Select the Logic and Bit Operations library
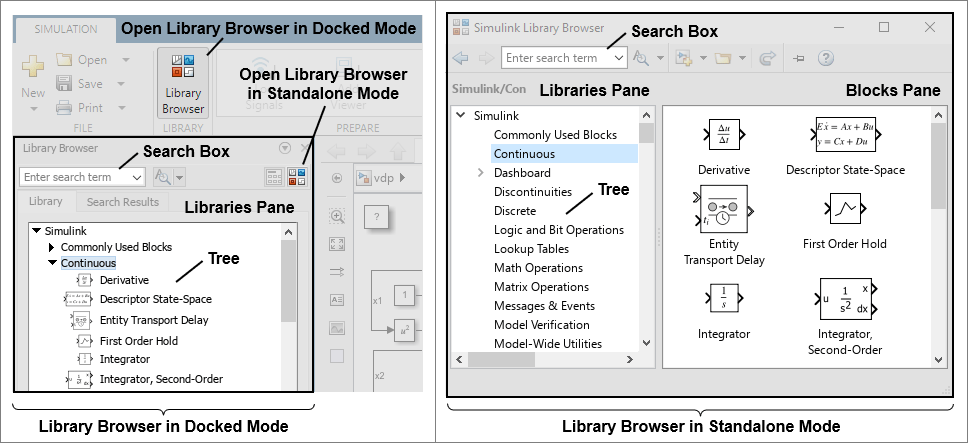The height and width of the screenshot is (443, 968). pyautogui.click(x=559, y=230)
